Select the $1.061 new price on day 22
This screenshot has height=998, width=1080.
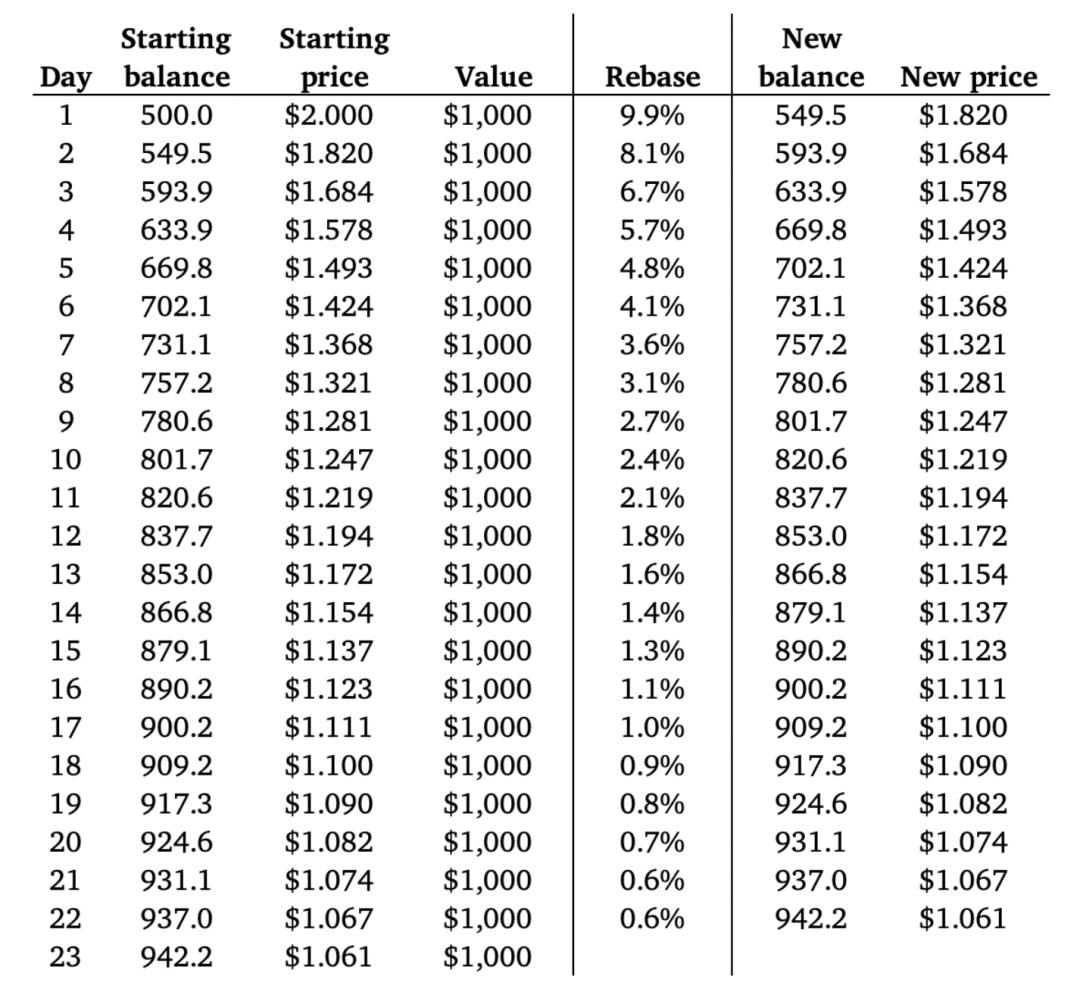(x=963, y=918)
